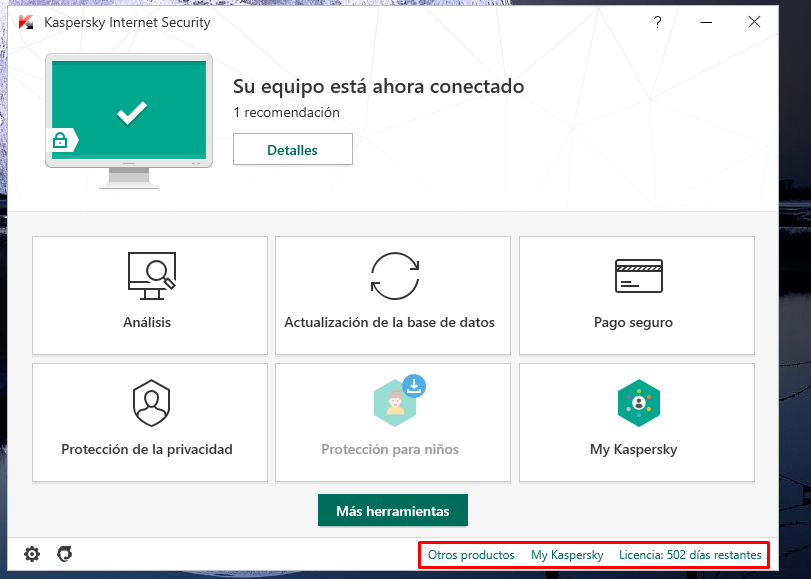Open the Análisis scan tile
Image resolution: width=811 pixels, height=579 pixels.
150,295
